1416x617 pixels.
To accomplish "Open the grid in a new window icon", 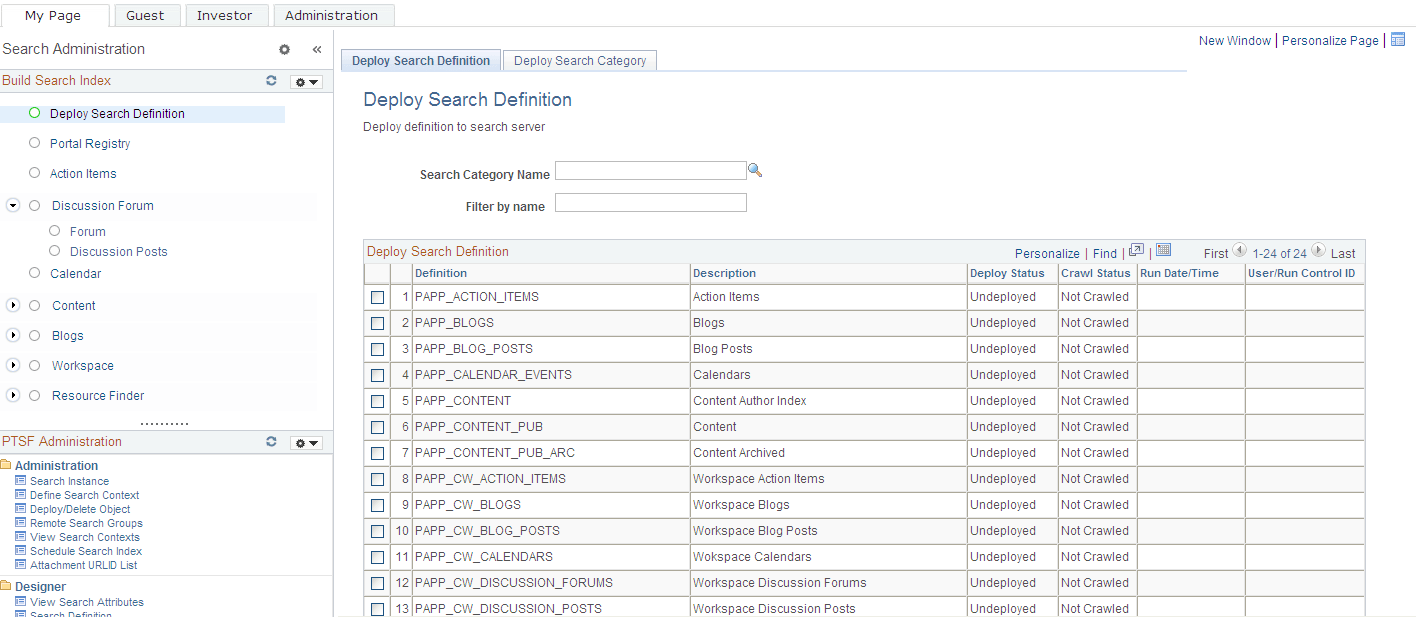I will pos(1136,252).
